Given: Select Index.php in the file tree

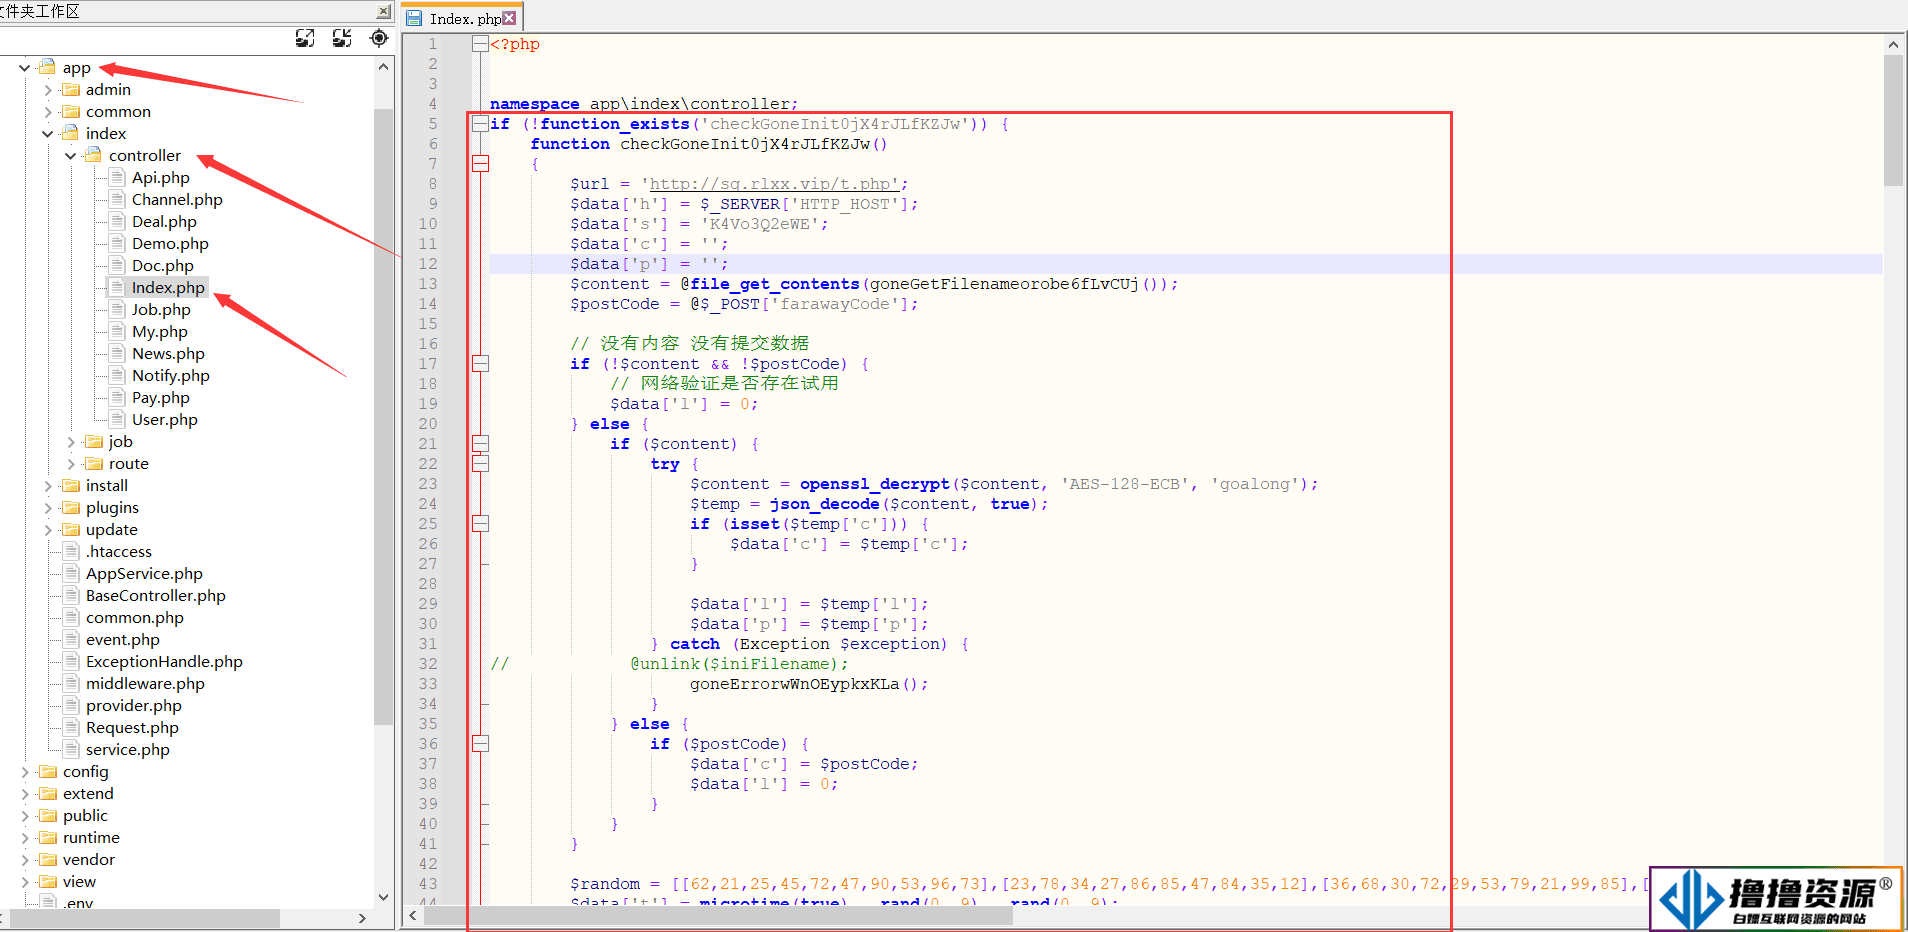Looking at the screenshot, I should (x=168, y=288).
